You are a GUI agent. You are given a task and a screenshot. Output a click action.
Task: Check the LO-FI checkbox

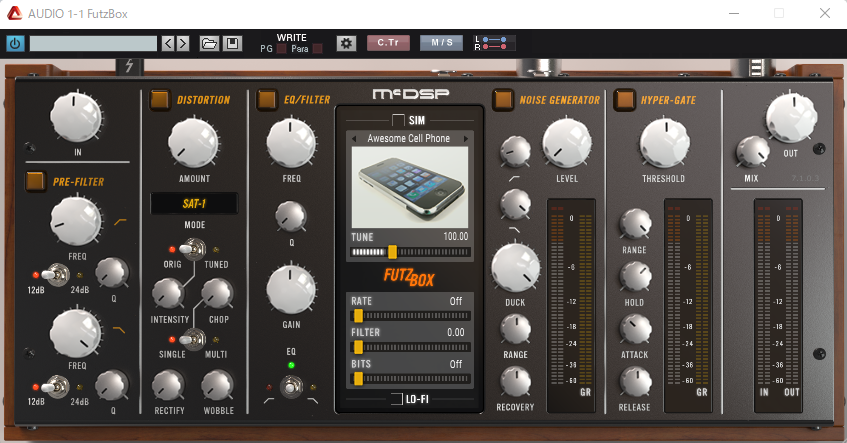pyautogui.click(x=396, y=399)
